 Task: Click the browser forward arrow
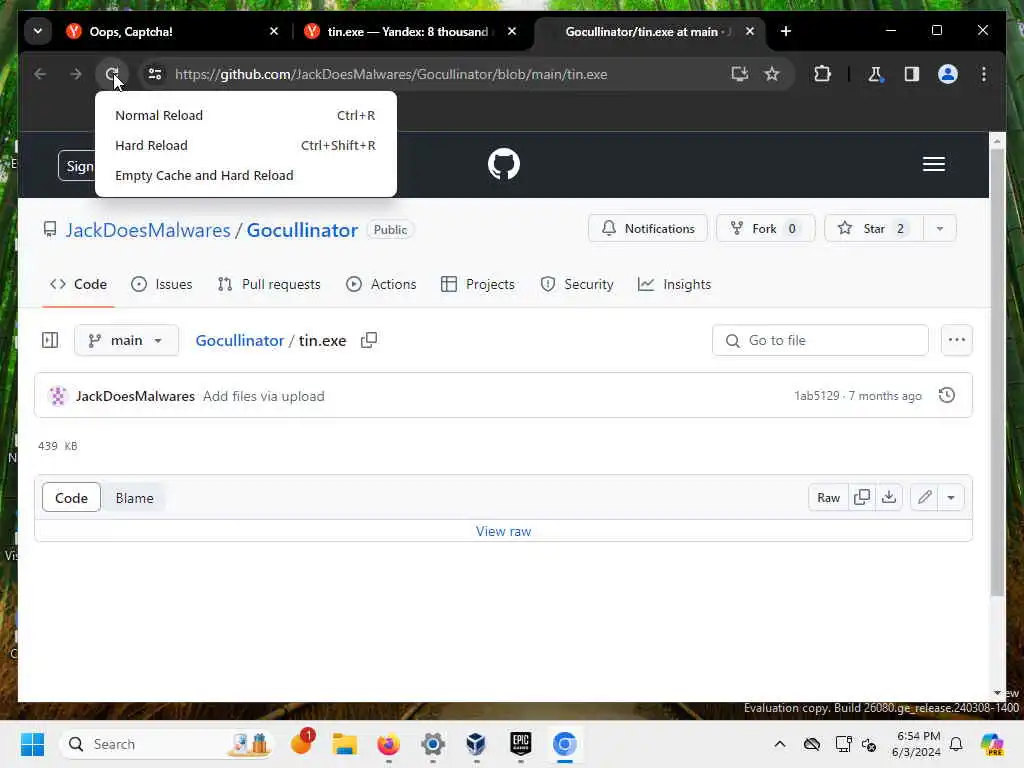point(76,74)
